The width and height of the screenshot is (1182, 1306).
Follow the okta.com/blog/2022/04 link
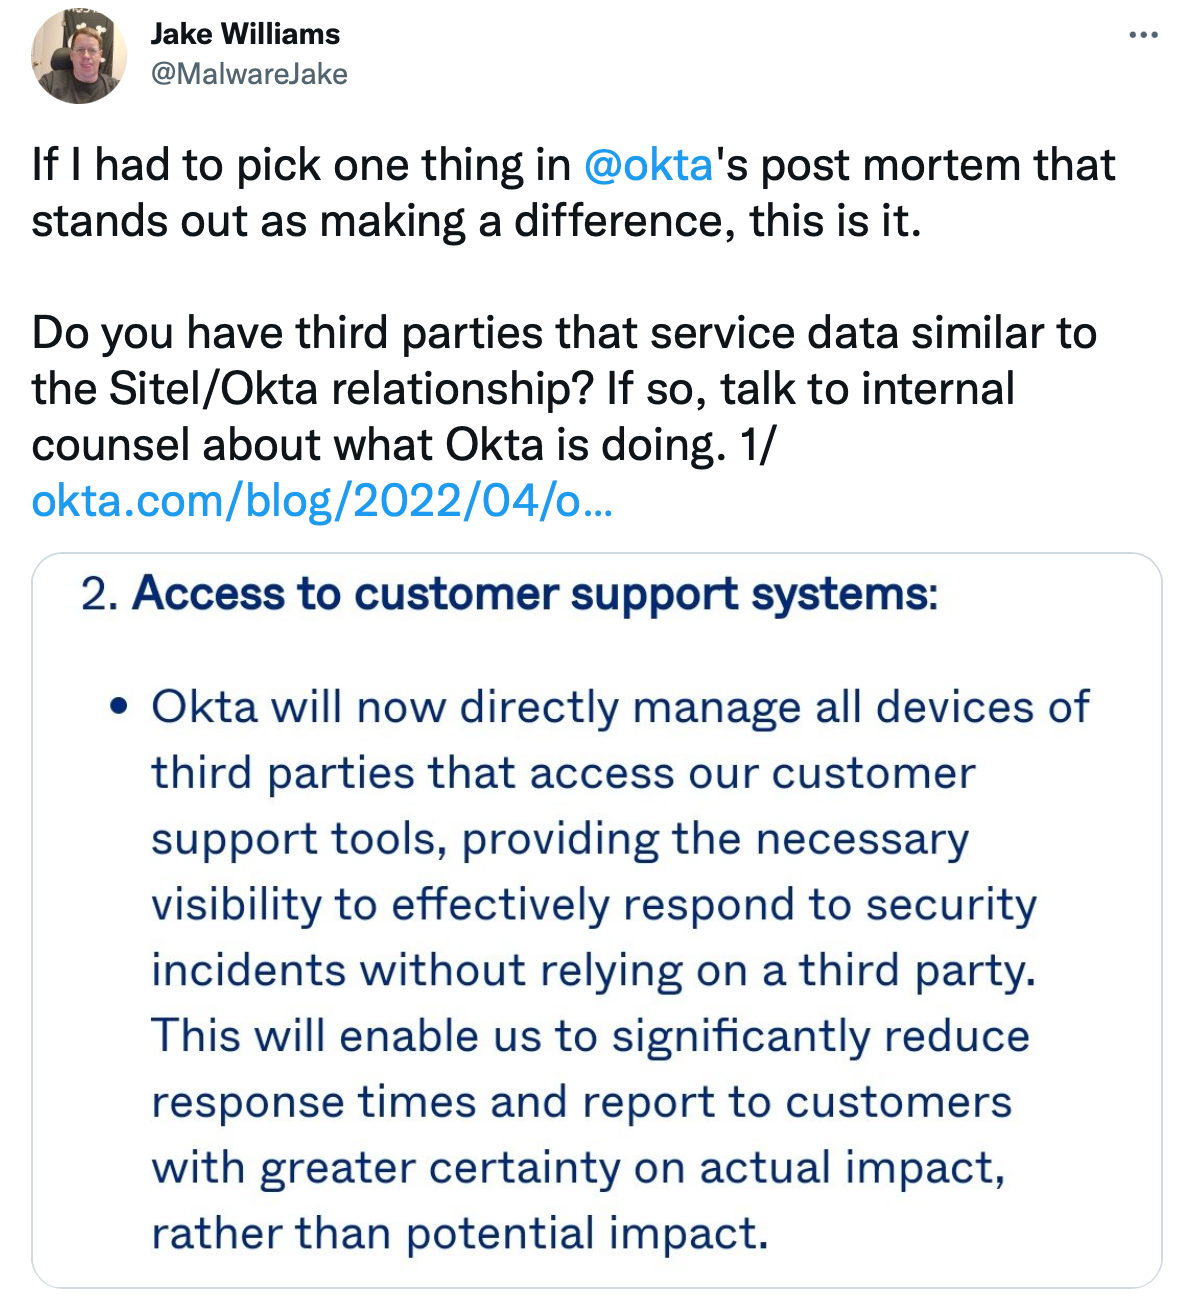[x=322, y=500]
